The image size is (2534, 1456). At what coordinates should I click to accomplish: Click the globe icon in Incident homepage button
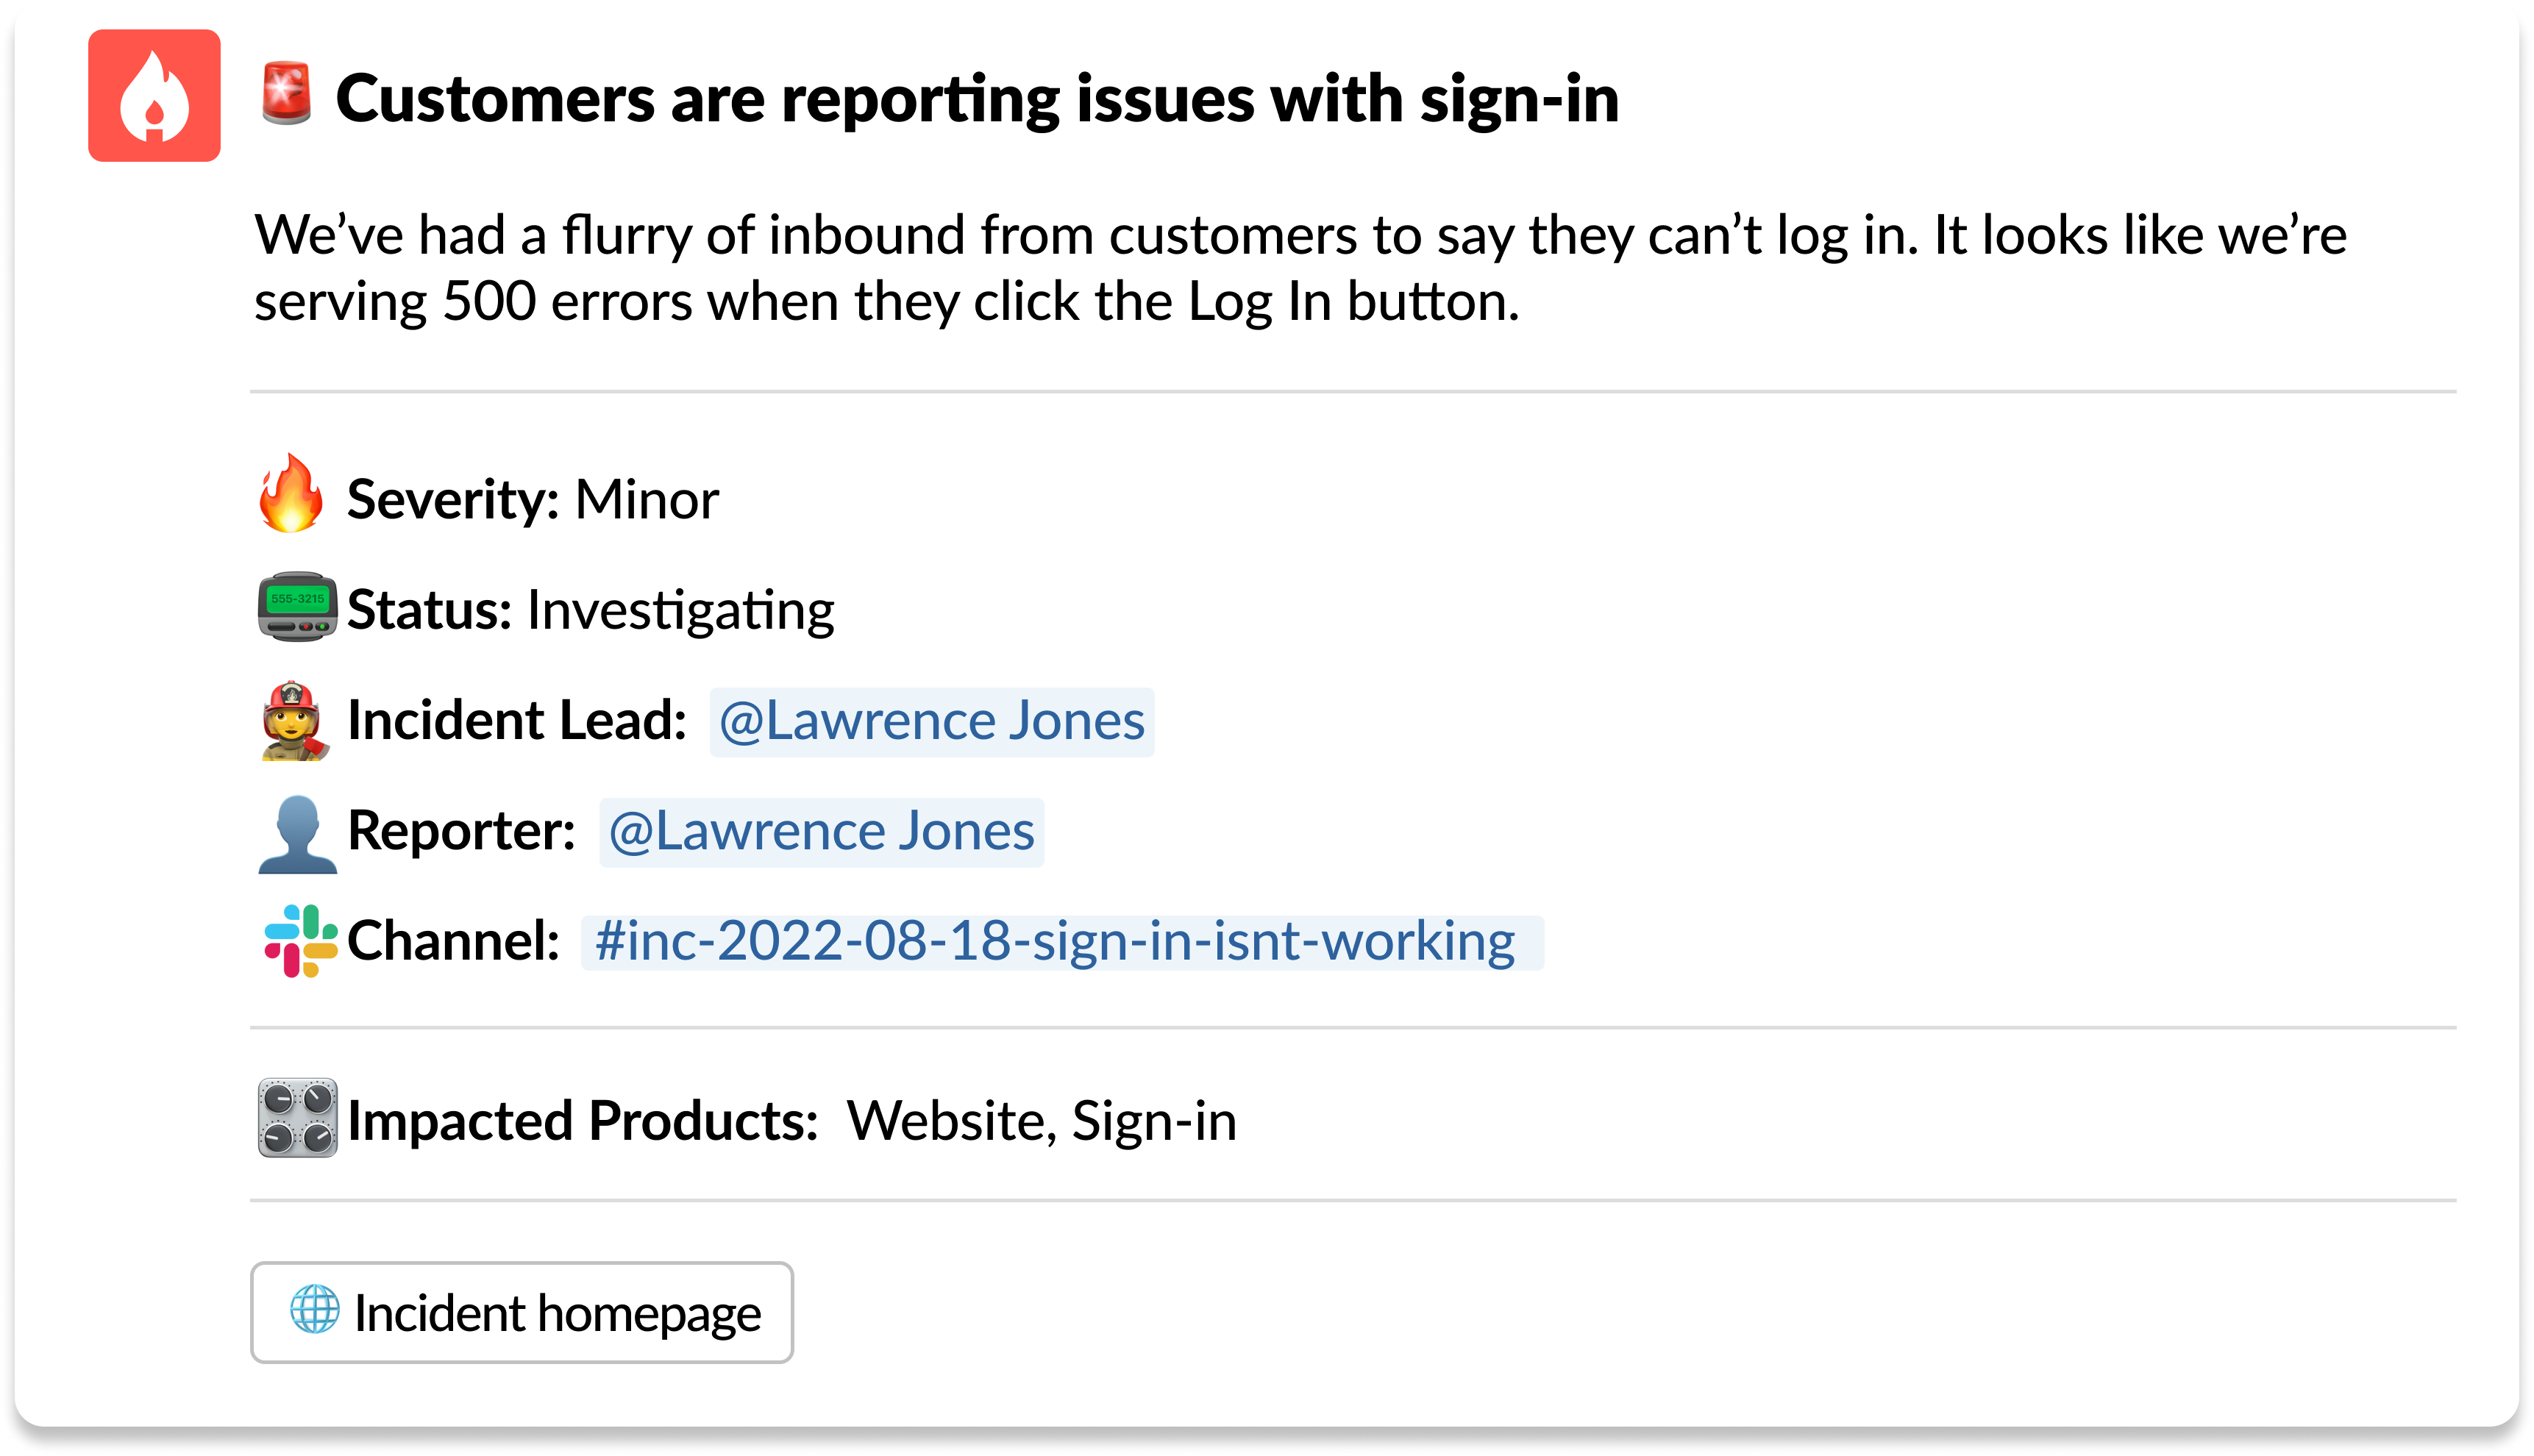click(315, 1309)
